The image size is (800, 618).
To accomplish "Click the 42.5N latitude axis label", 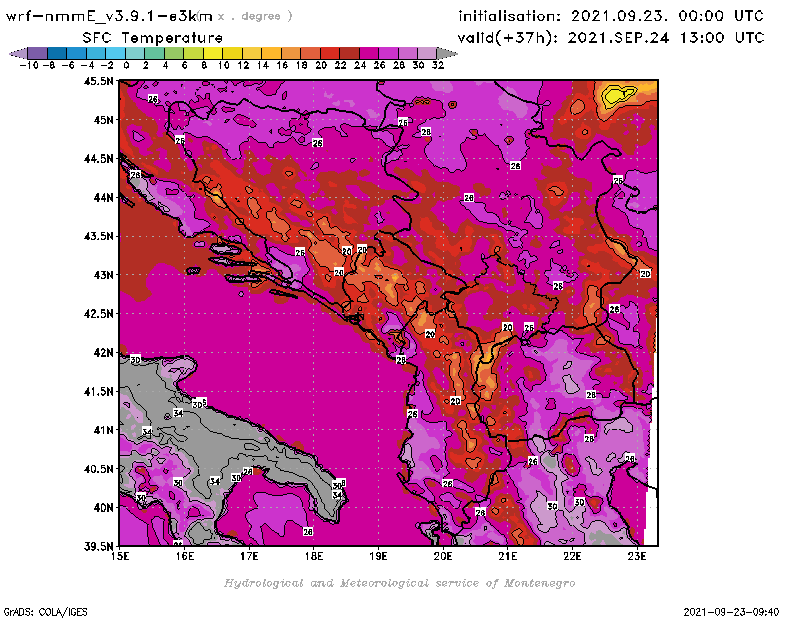I will (x=98, y=314).
